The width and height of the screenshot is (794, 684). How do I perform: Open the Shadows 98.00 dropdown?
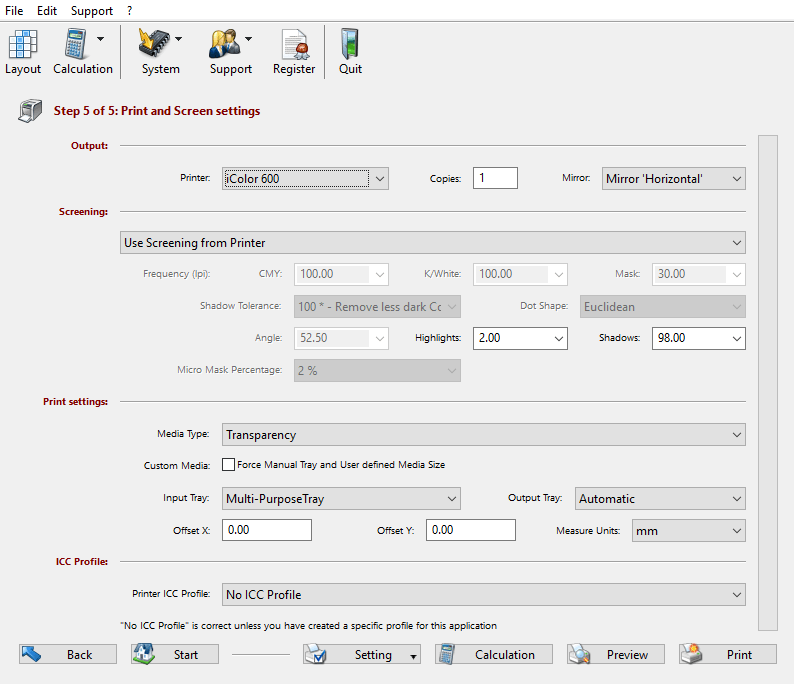tap(698, 338)
